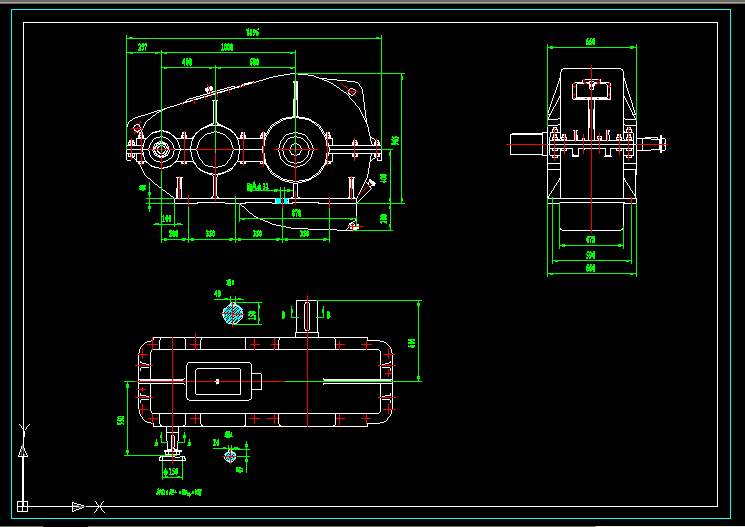745x527 pixels.
Task: Select the middle bearing circle in front view
Action: tap(215, 149)
